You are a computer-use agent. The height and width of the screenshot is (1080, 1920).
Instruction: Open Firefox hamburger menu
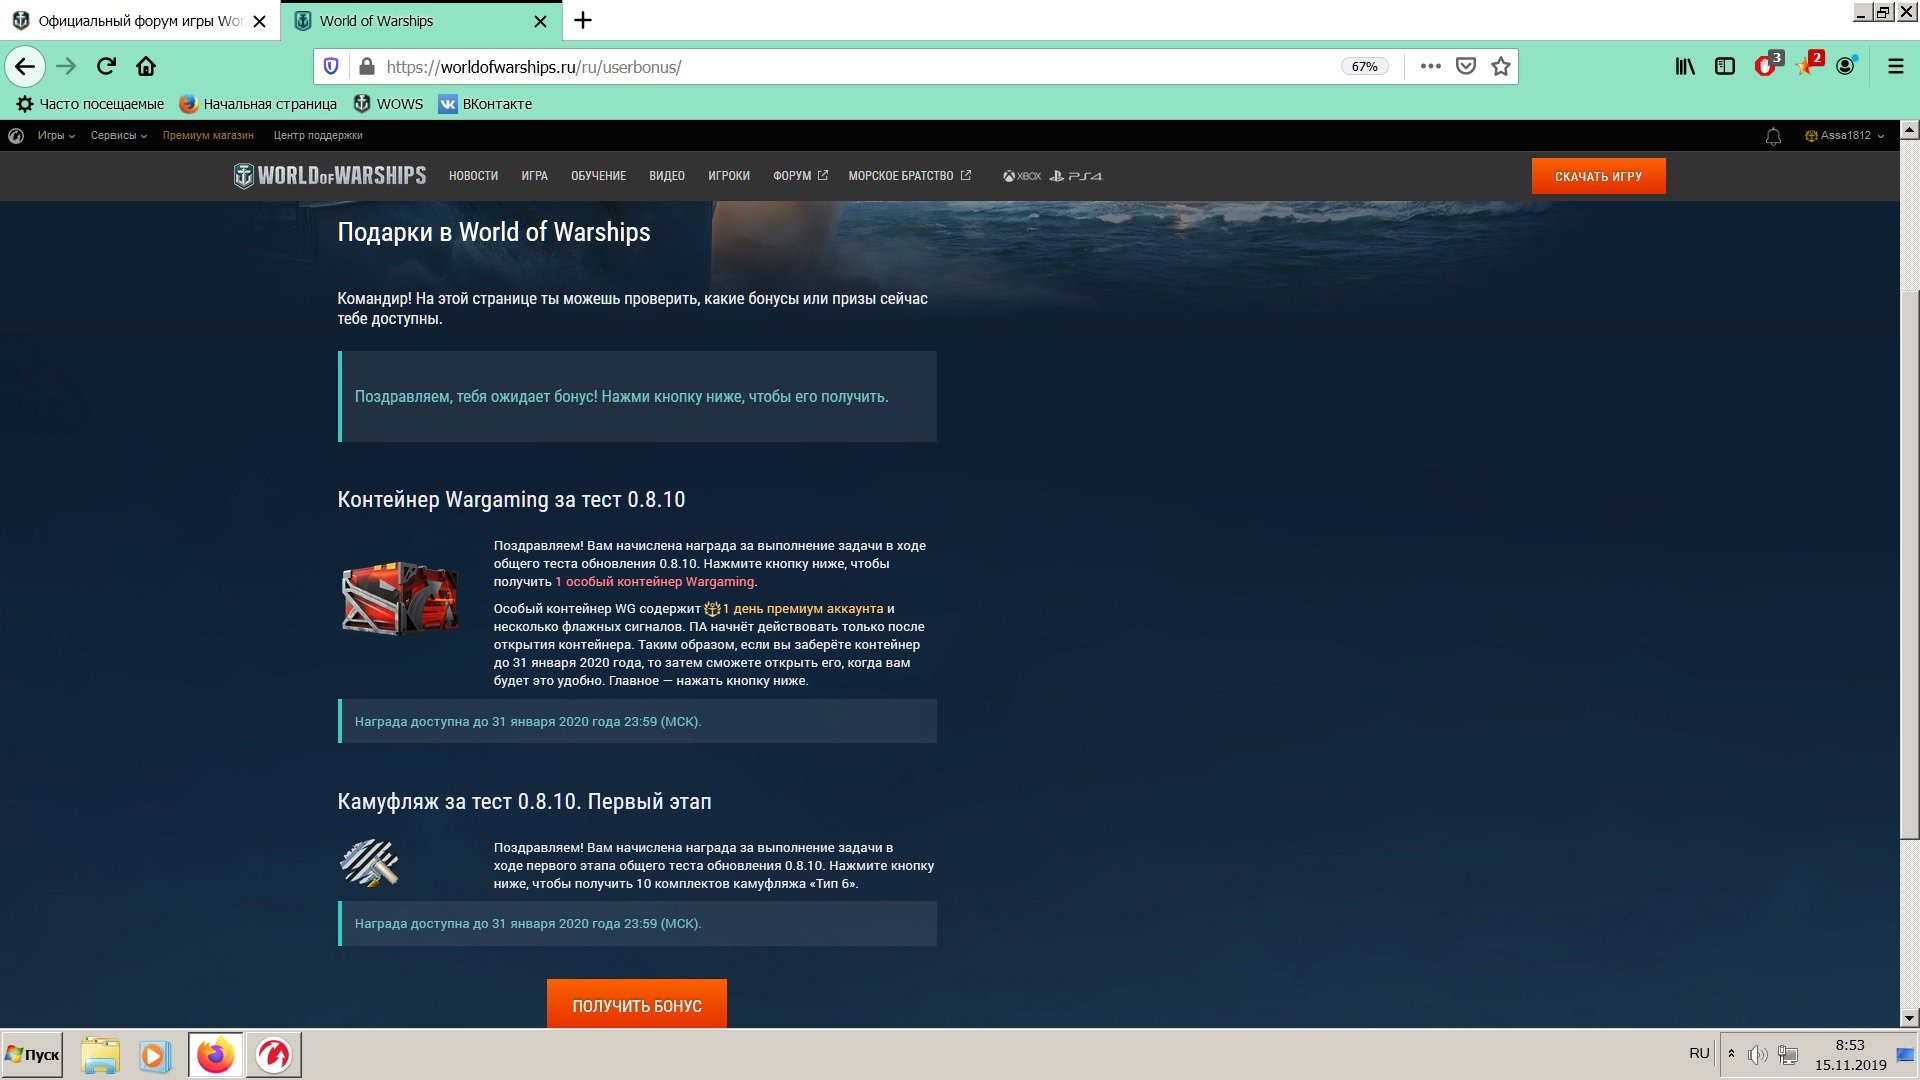(1895, 67)
